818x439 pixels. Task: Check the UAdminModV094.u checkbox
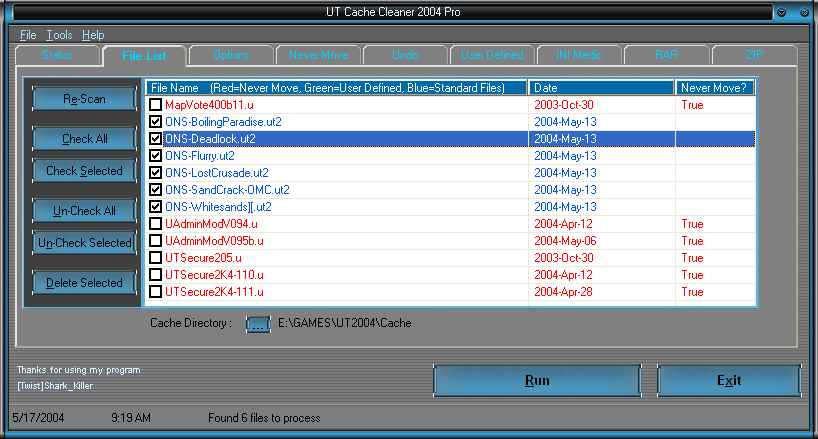(x=155, y=224)
